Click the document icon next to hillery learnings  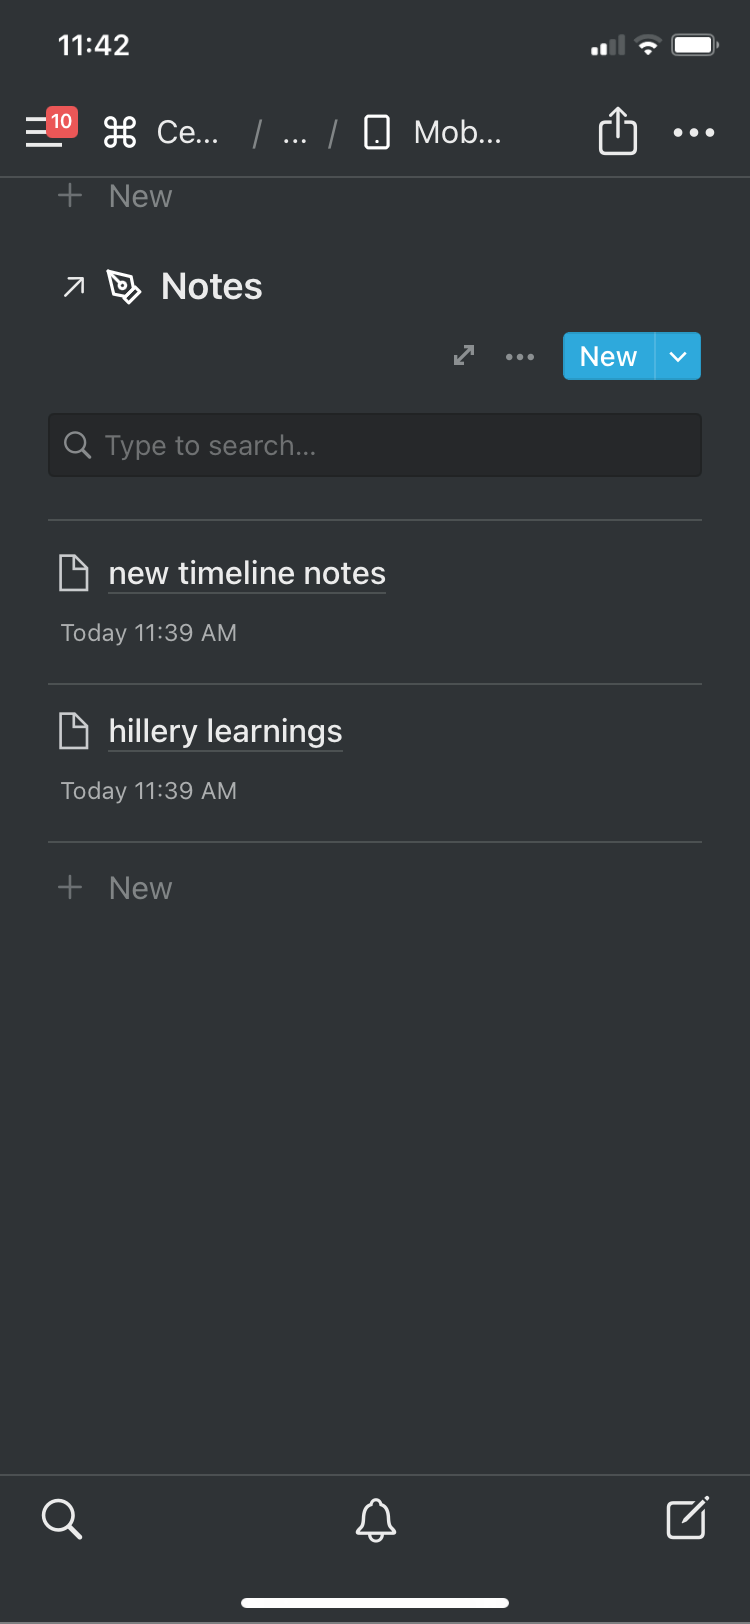coord(74,730)
